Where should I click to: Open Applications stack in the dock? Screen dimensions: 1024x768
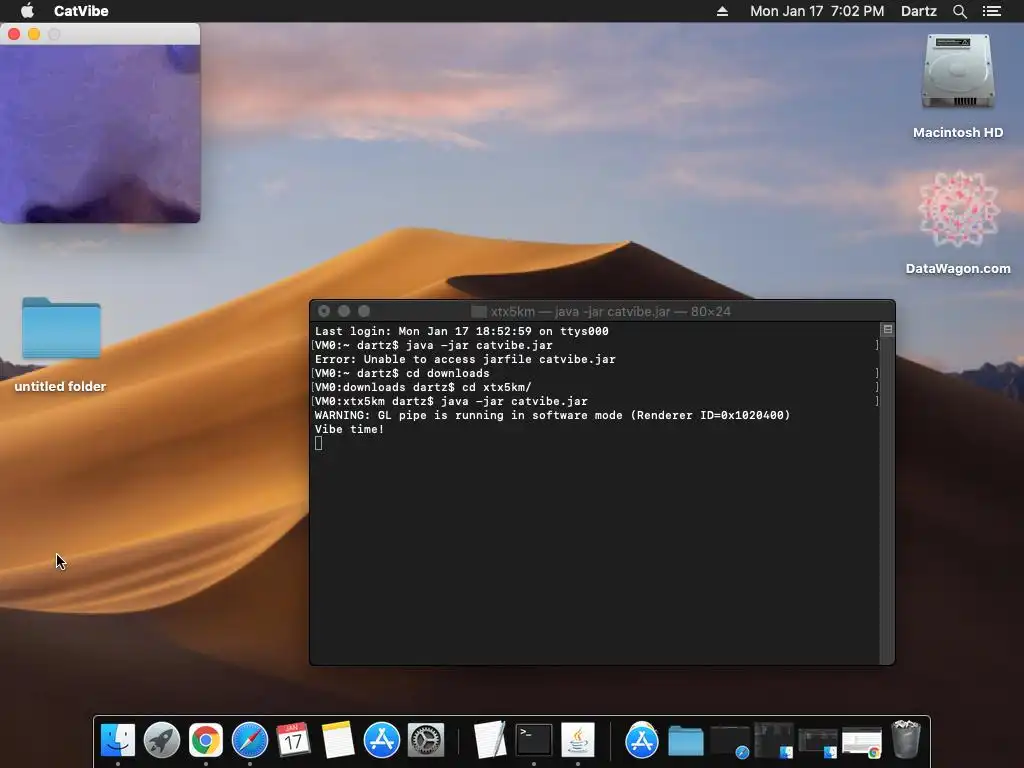641,741
